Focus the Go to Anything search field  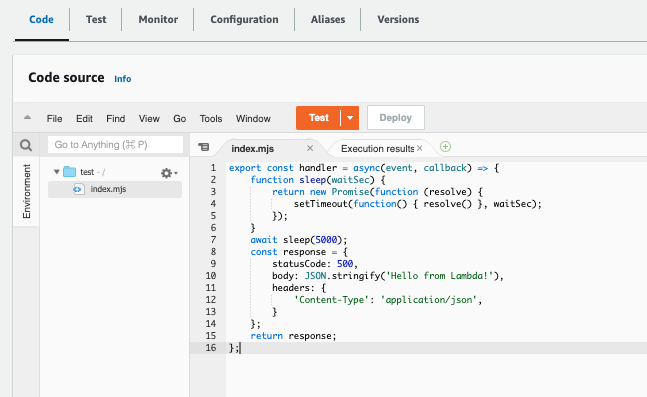click(115, 145)
